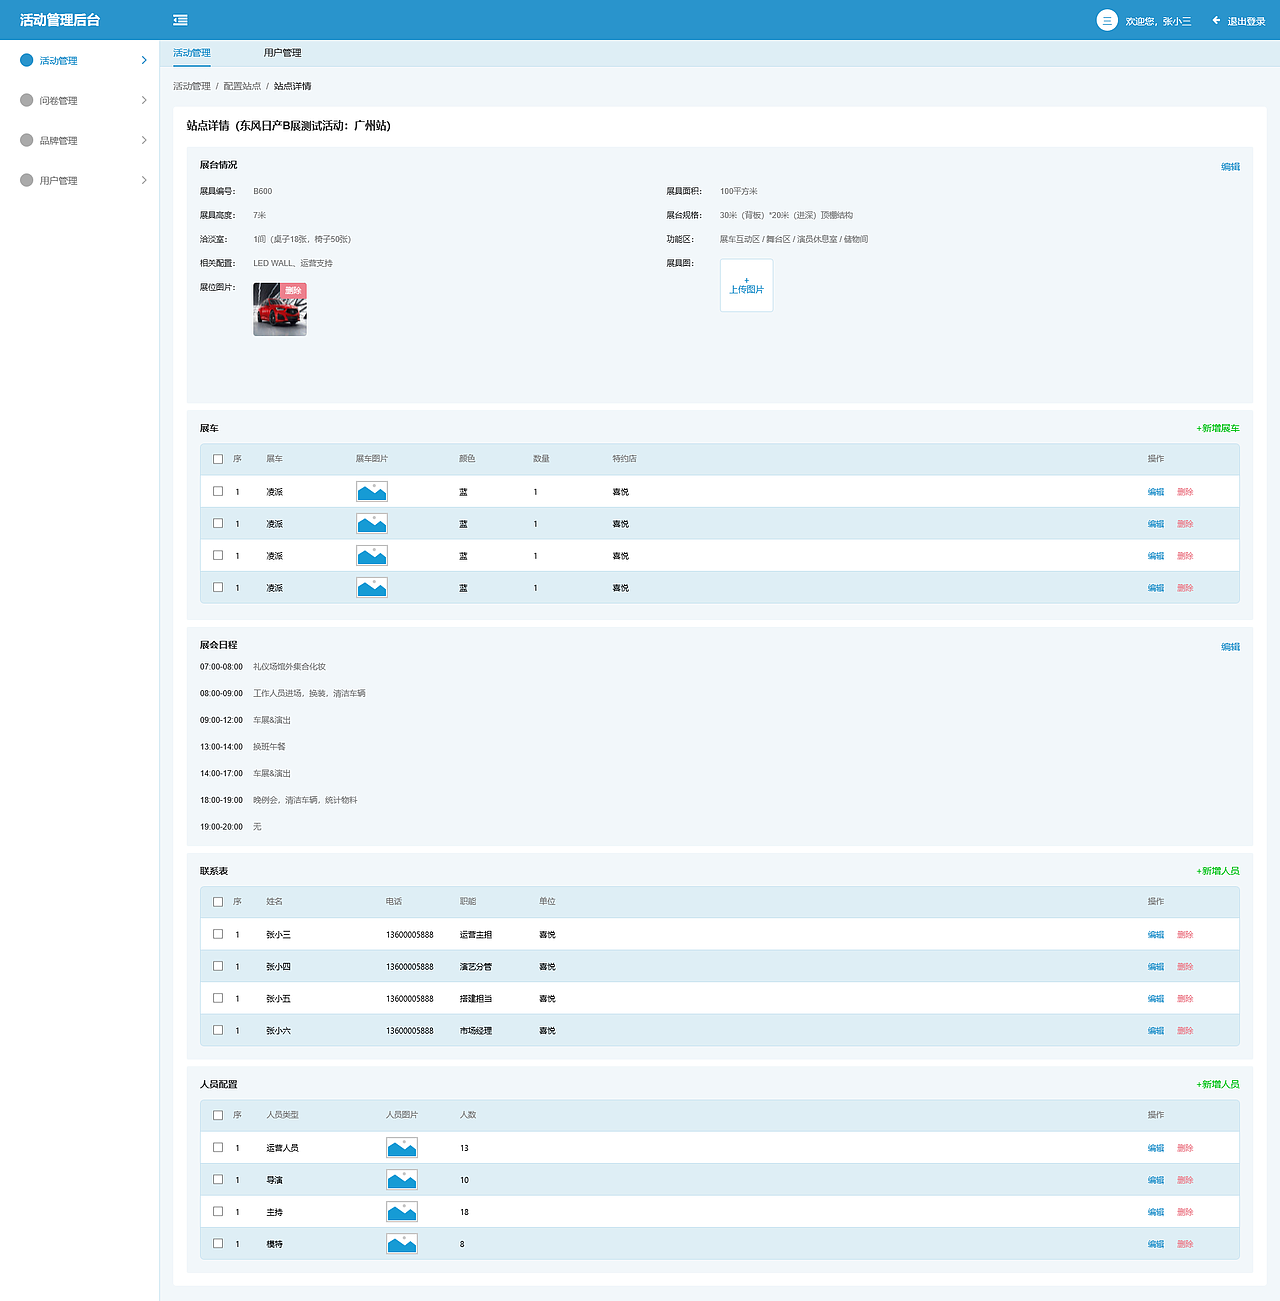Viewport: 1280px width, 1301px height.
Task: Check the checkbox for 导演 row
Action: coord(218,1180)
